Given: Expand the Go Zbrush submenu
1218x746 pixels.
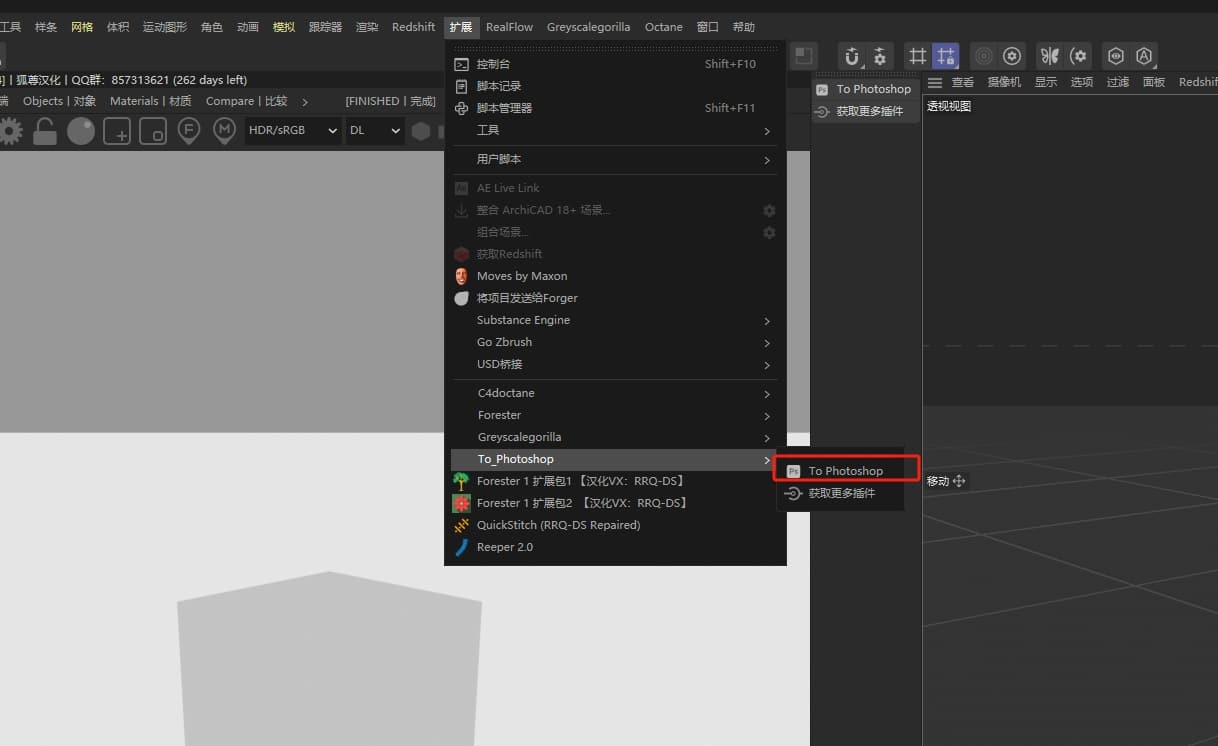Looking at the screenshot, I should [615, 342].
